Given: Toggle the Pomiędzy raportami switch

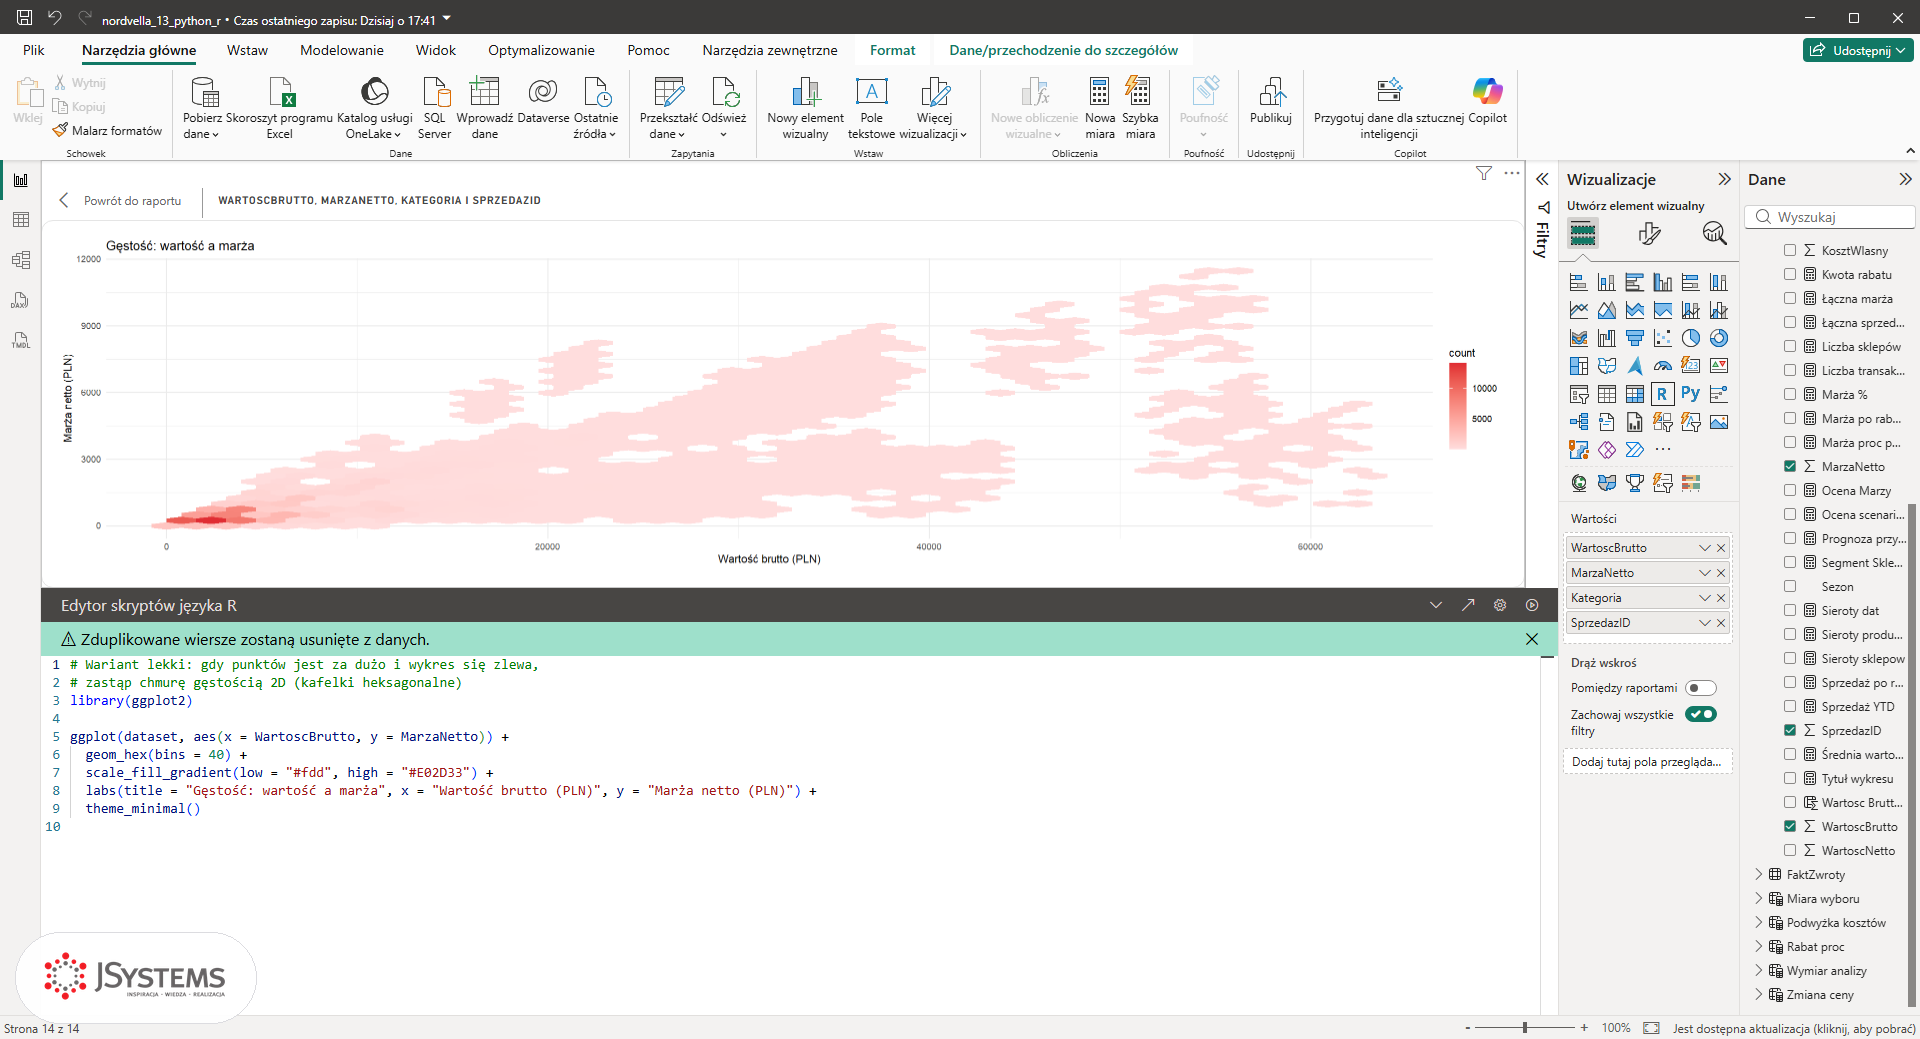Looking at the screenshot, I should (x=1700, y=688).
